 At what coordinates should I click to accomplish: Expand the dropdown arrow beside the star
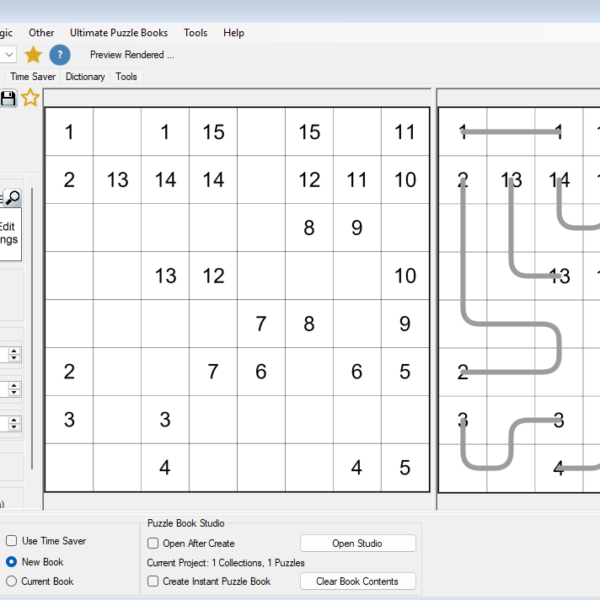pyautogui.click(x=8, y=55)
